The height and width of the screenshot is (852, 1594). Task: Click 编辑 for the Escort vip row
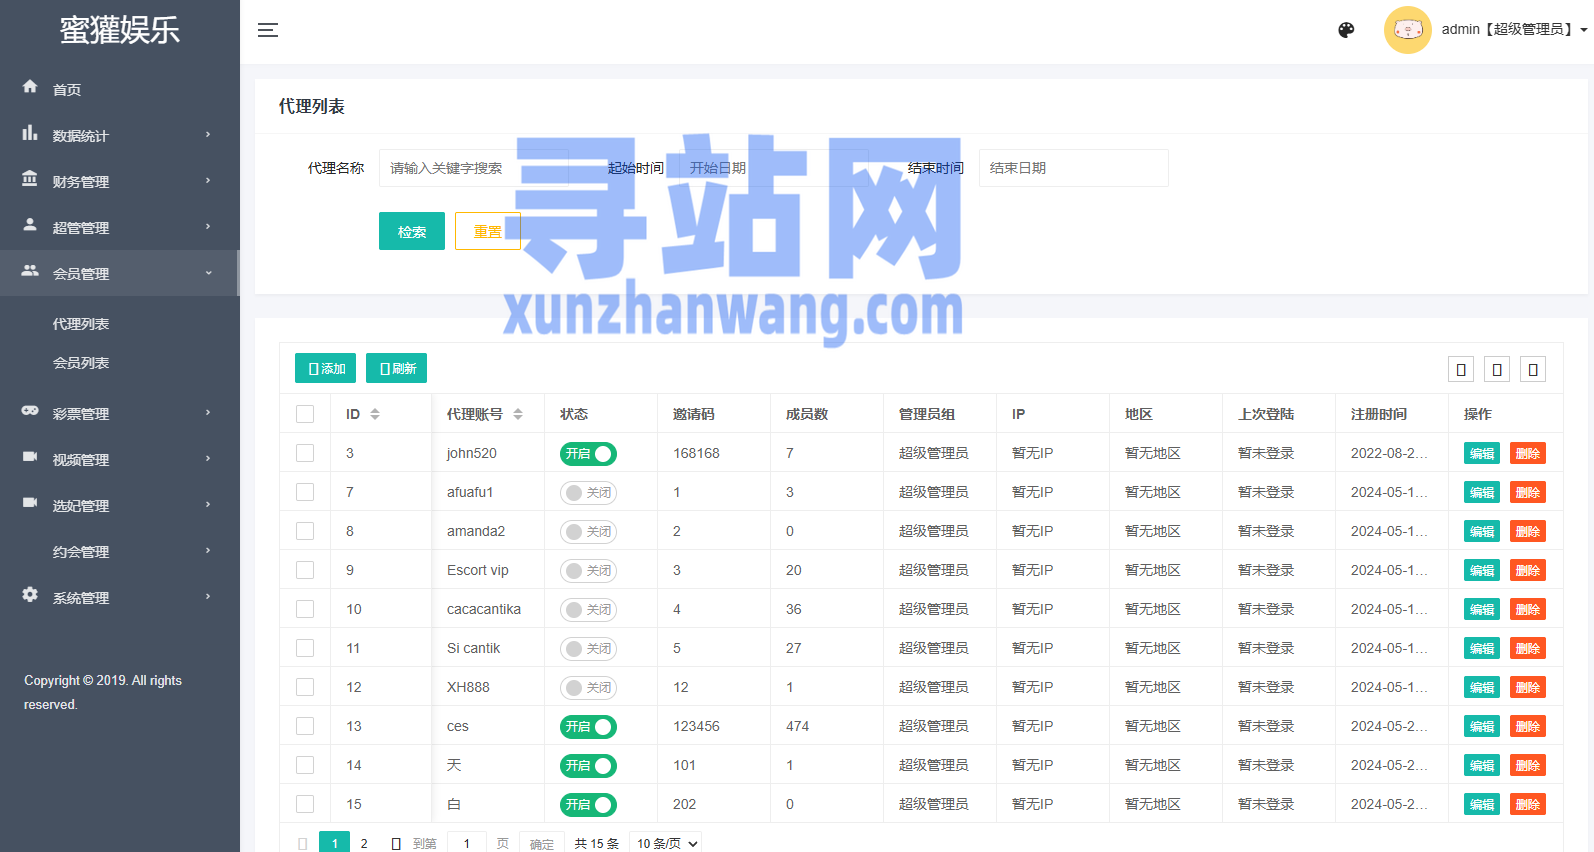tap(1482, 571)
